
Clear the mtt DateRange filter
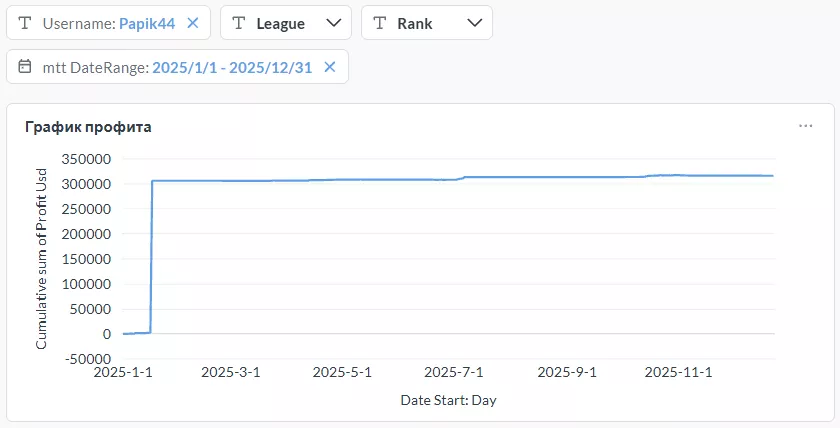coord(330,67)
